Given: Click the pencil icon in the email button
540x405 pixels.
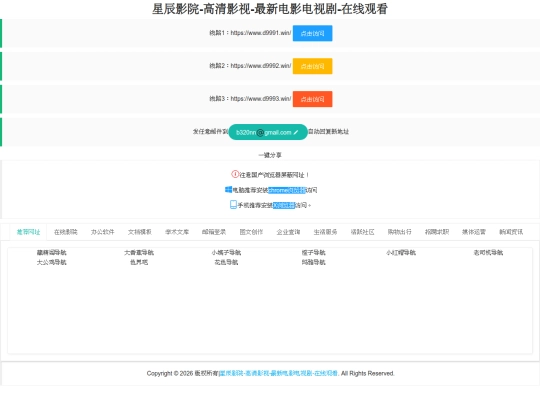Looking at the screenshot, I should tap(296, 132).
